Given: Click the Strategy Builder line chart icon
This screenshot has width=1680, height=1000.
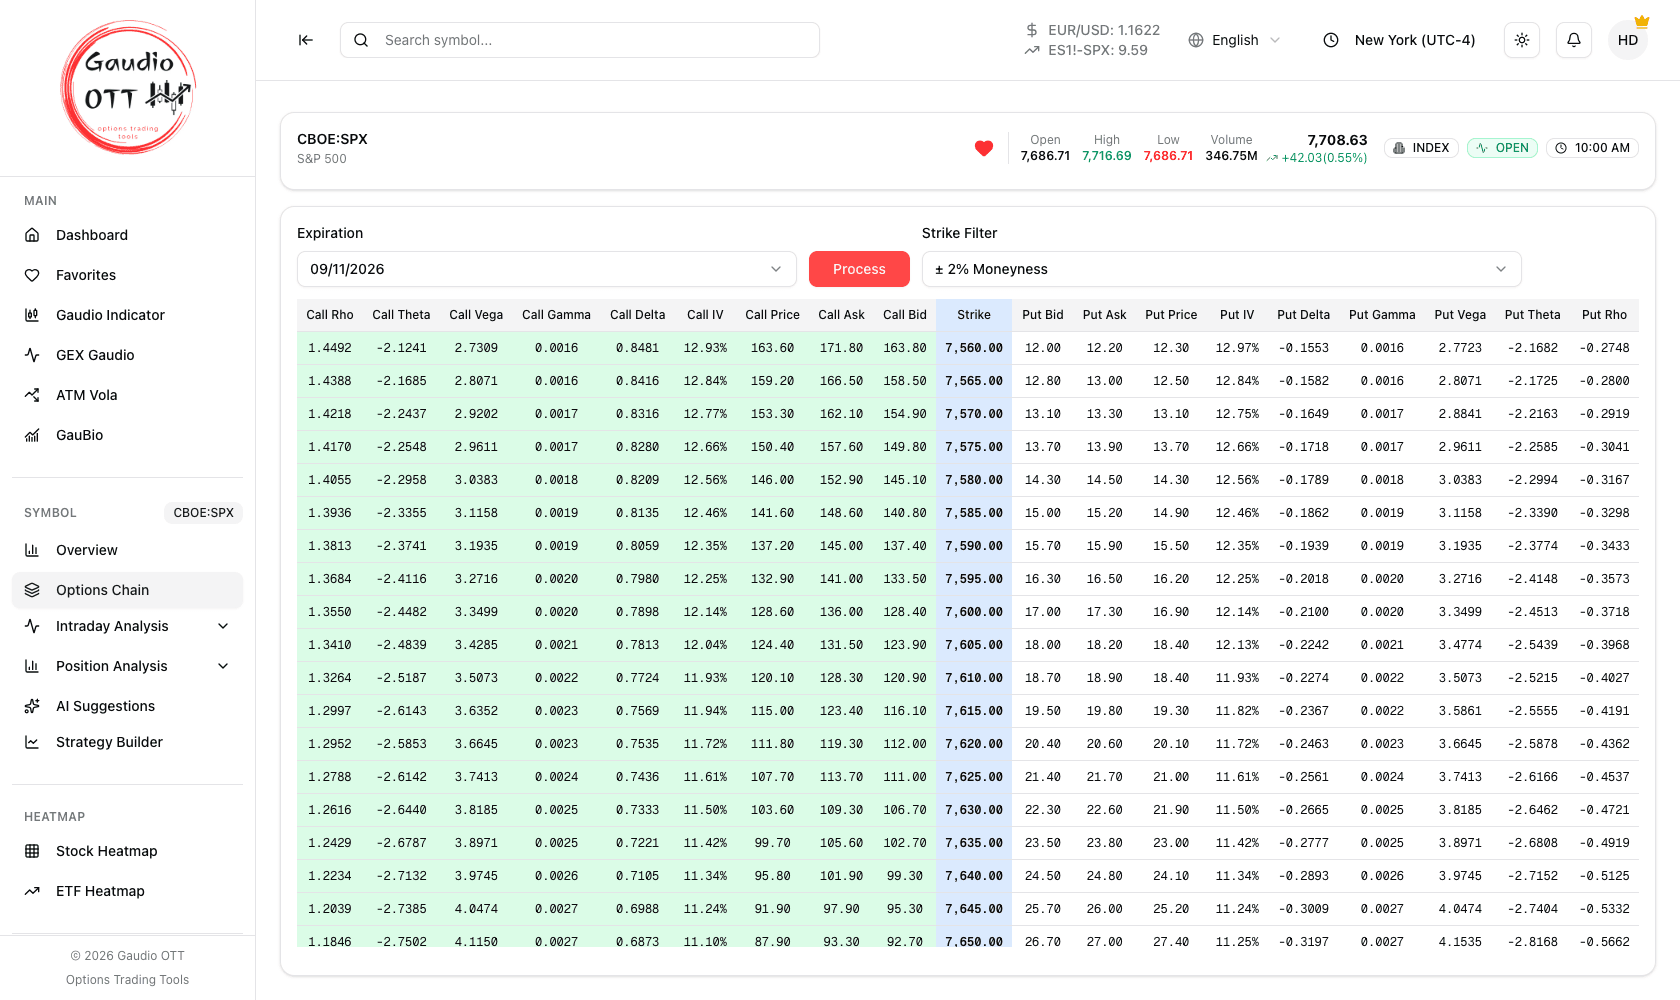Looking at the screenshot, I should click(x=32, y=742).
